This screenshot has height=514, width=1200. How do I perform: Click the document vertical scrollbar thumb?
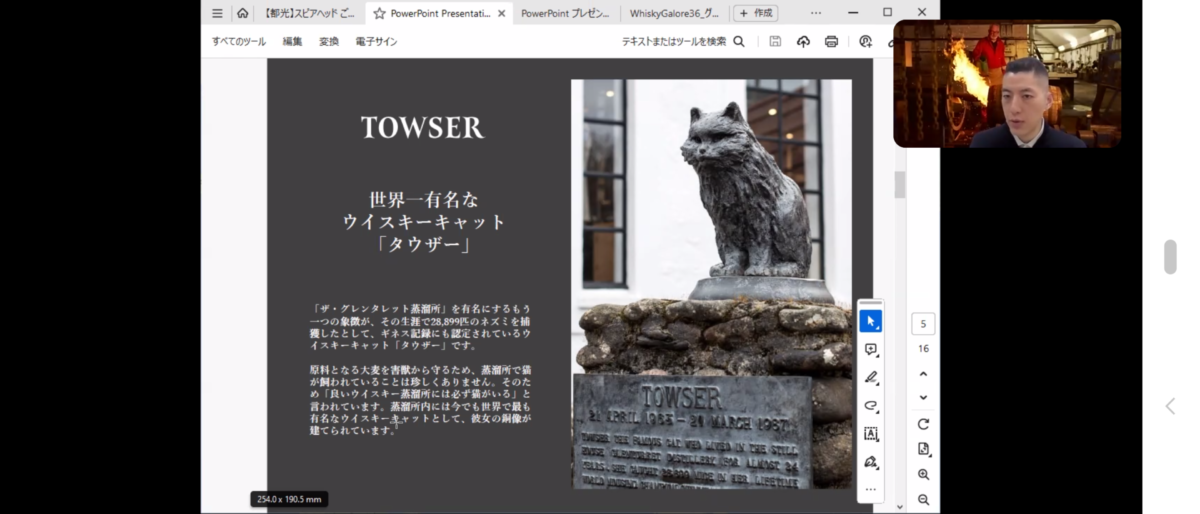pyautogui.click(x=900, y=185)
